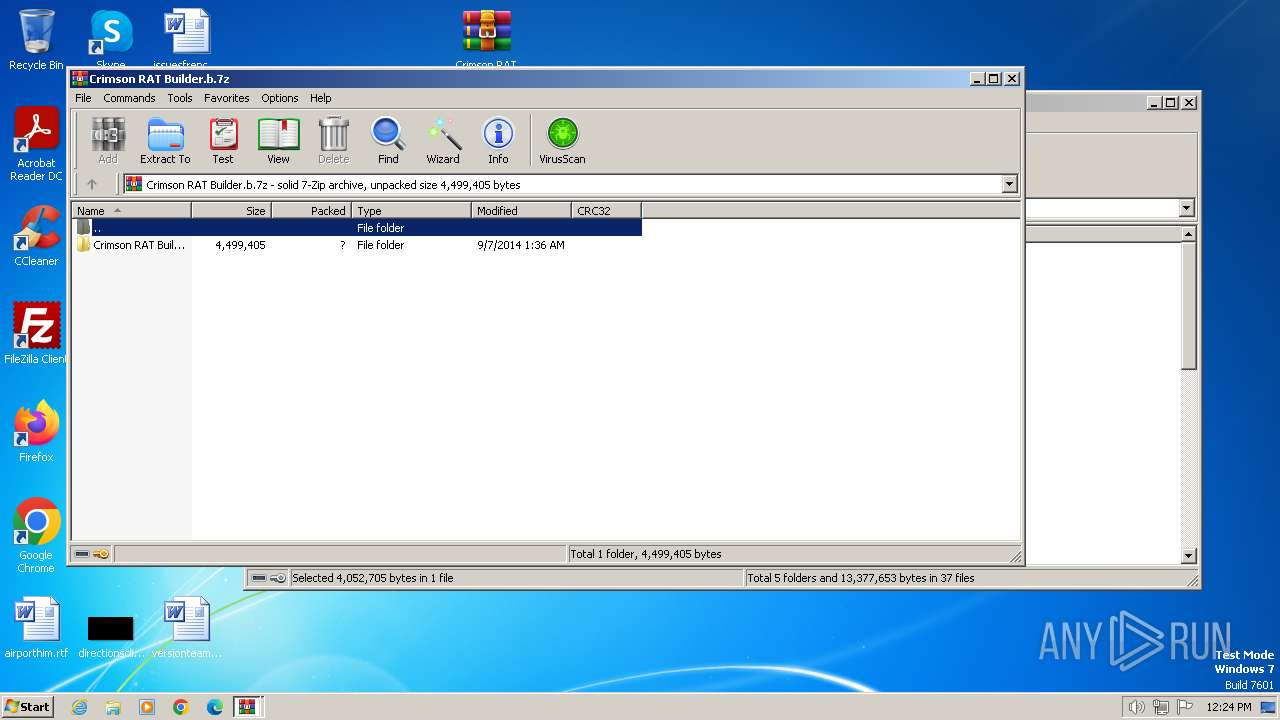Screen dimensions: 1280x720
Task: Click the Delete trash icon
Action: click(333, 140)
